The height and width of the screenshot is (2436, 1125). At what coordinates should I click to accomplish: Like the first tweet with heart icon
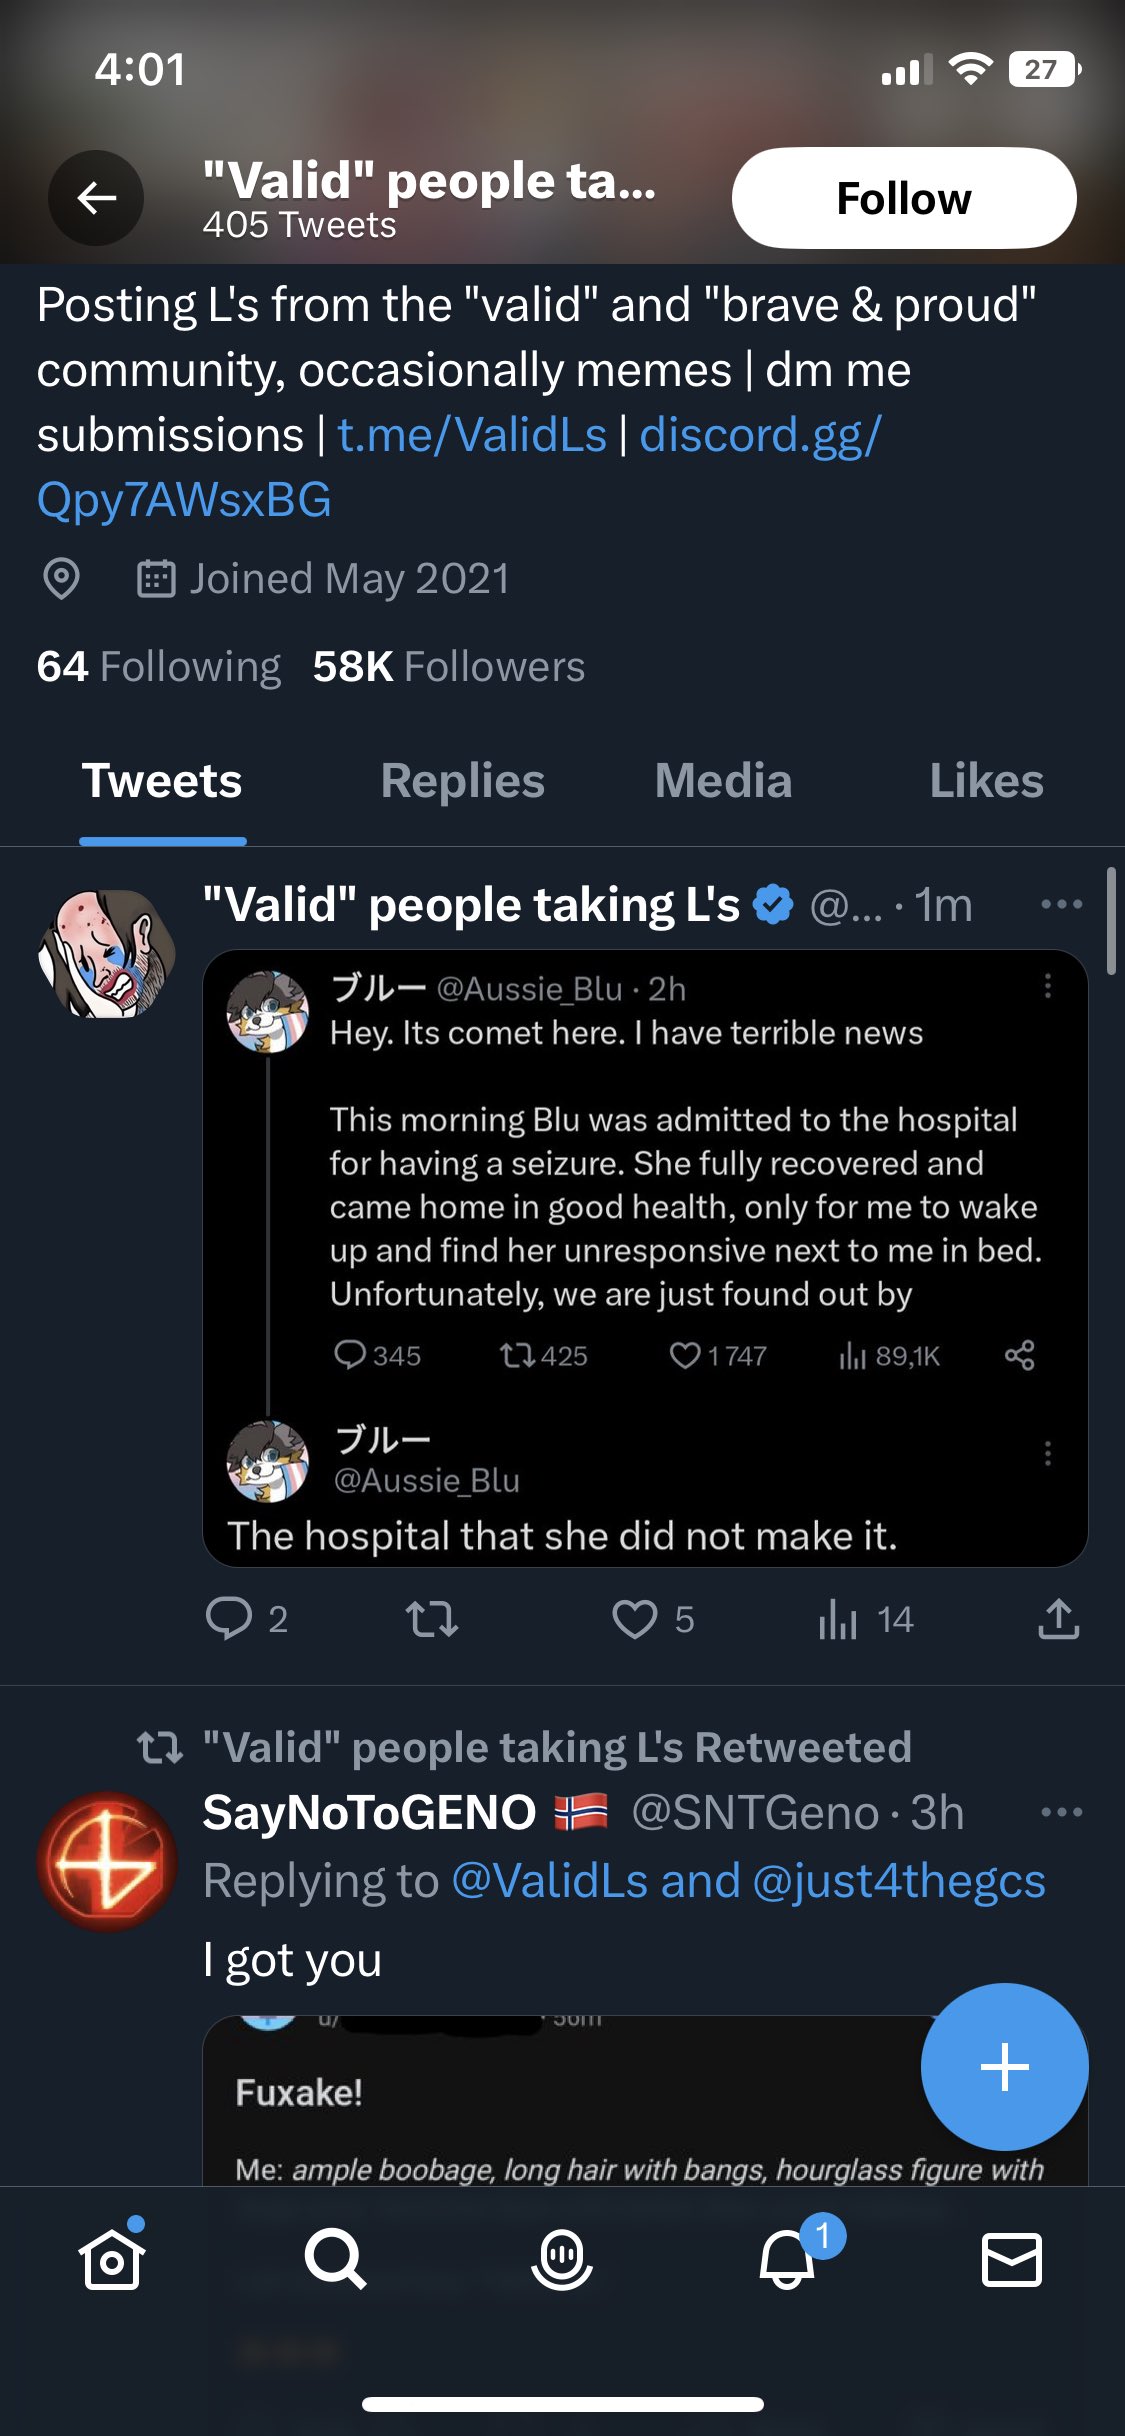click(635, 1618)
